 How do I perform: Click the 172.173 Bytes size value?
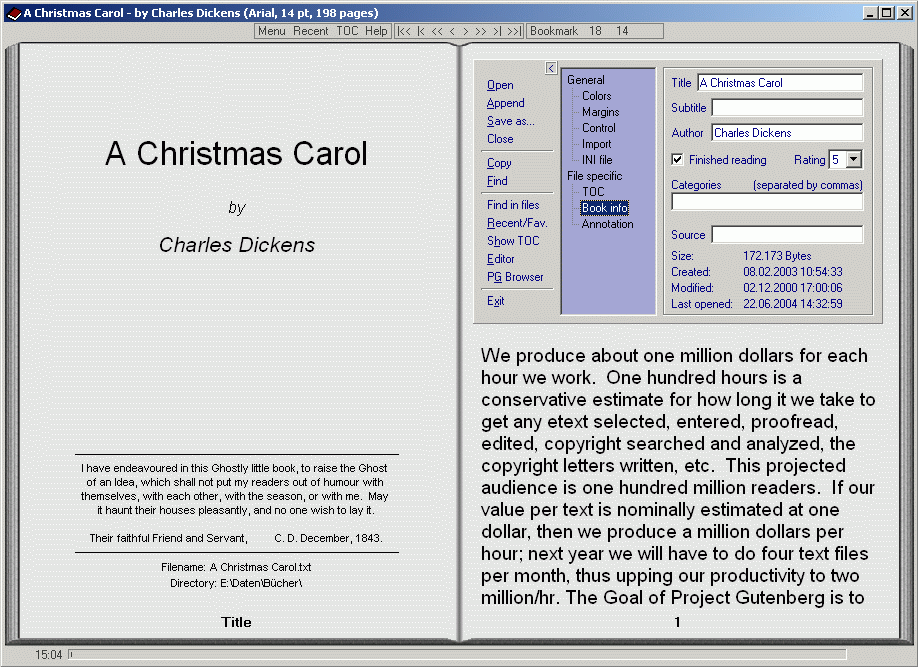tap(777, 256)
